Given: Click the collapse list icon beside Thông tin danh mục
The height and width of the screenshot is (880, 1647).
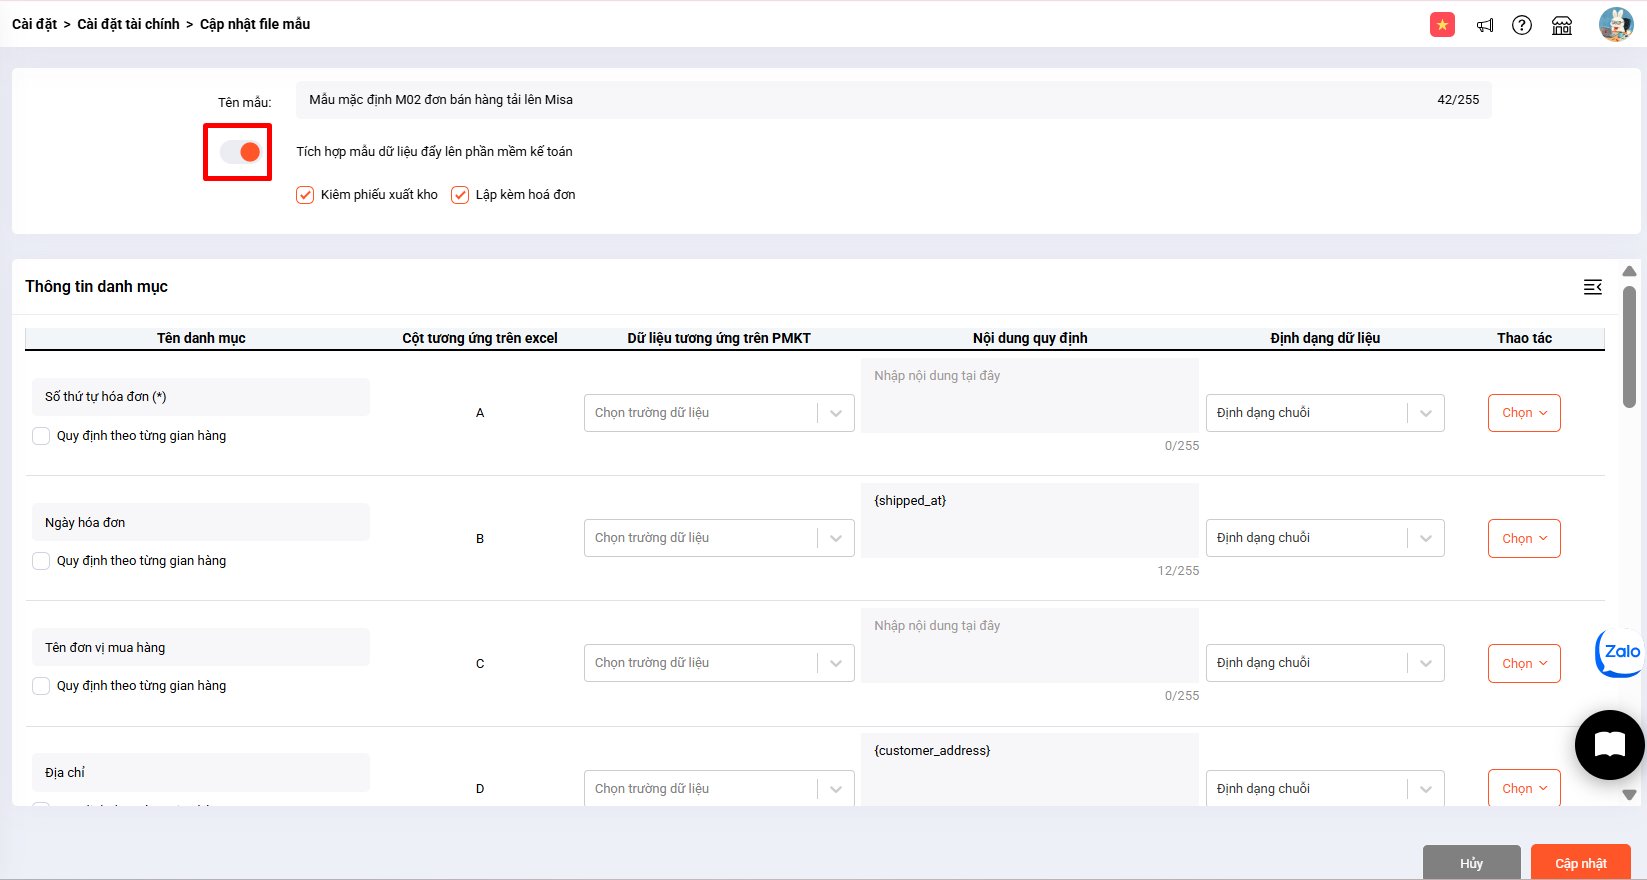Looking at the screenshot, I should tap(1593, 287).
